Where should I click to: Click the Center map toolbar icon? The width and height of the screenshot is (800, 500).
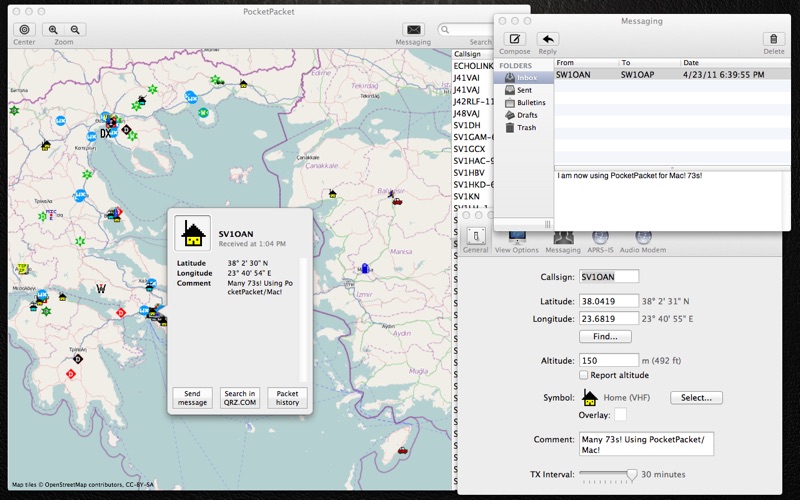(x=25, y=30)
